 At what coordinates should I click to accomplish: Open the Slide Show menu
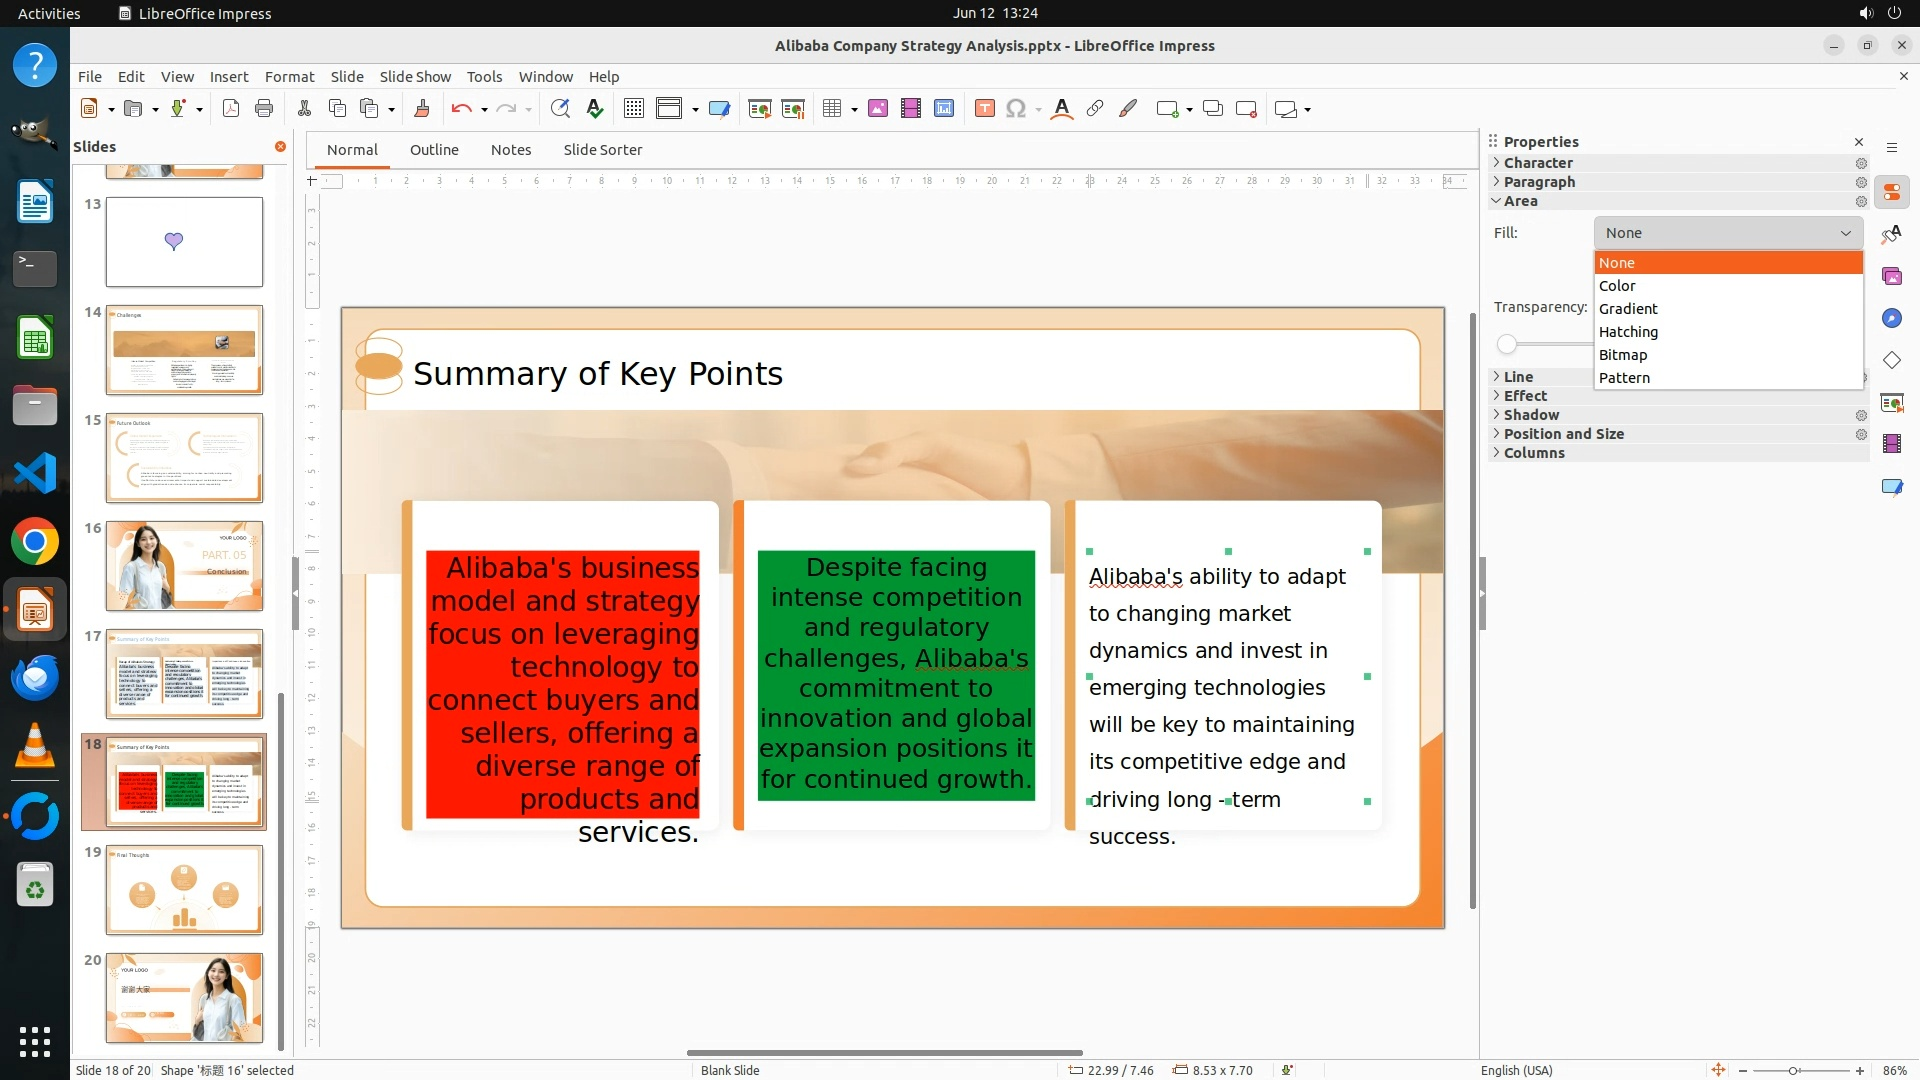pyautogui.click(x=415, y=77)
